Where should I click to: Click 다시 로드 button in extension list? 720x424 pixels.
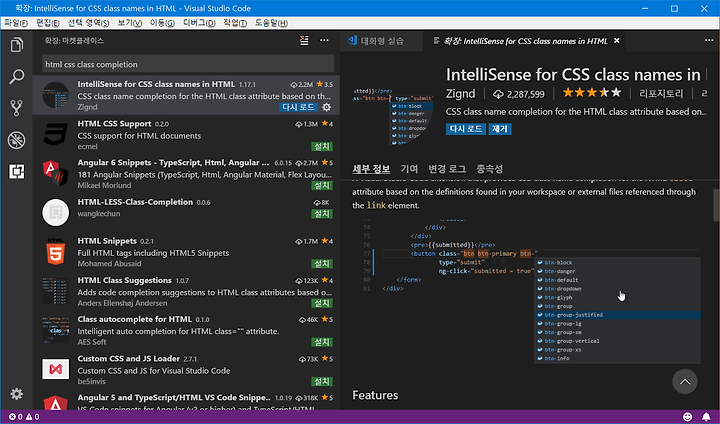[298, 107]
